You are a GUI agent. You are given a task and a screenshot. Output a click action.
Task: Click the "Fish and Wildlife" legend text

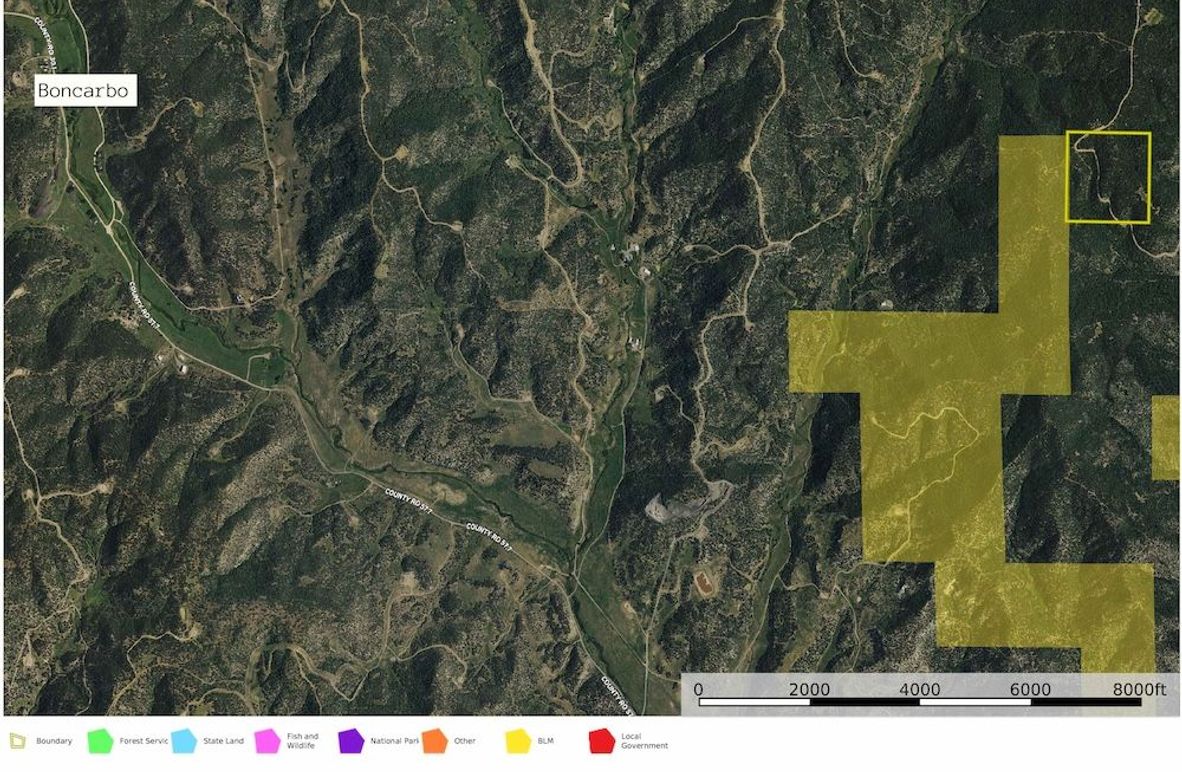[x=302, y=741]
